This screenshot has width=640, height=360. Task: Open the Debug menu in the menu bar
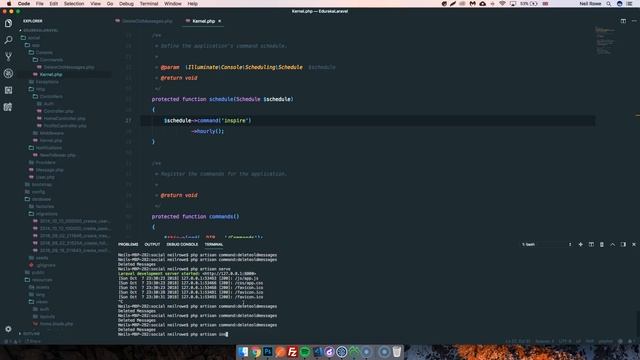126,4
